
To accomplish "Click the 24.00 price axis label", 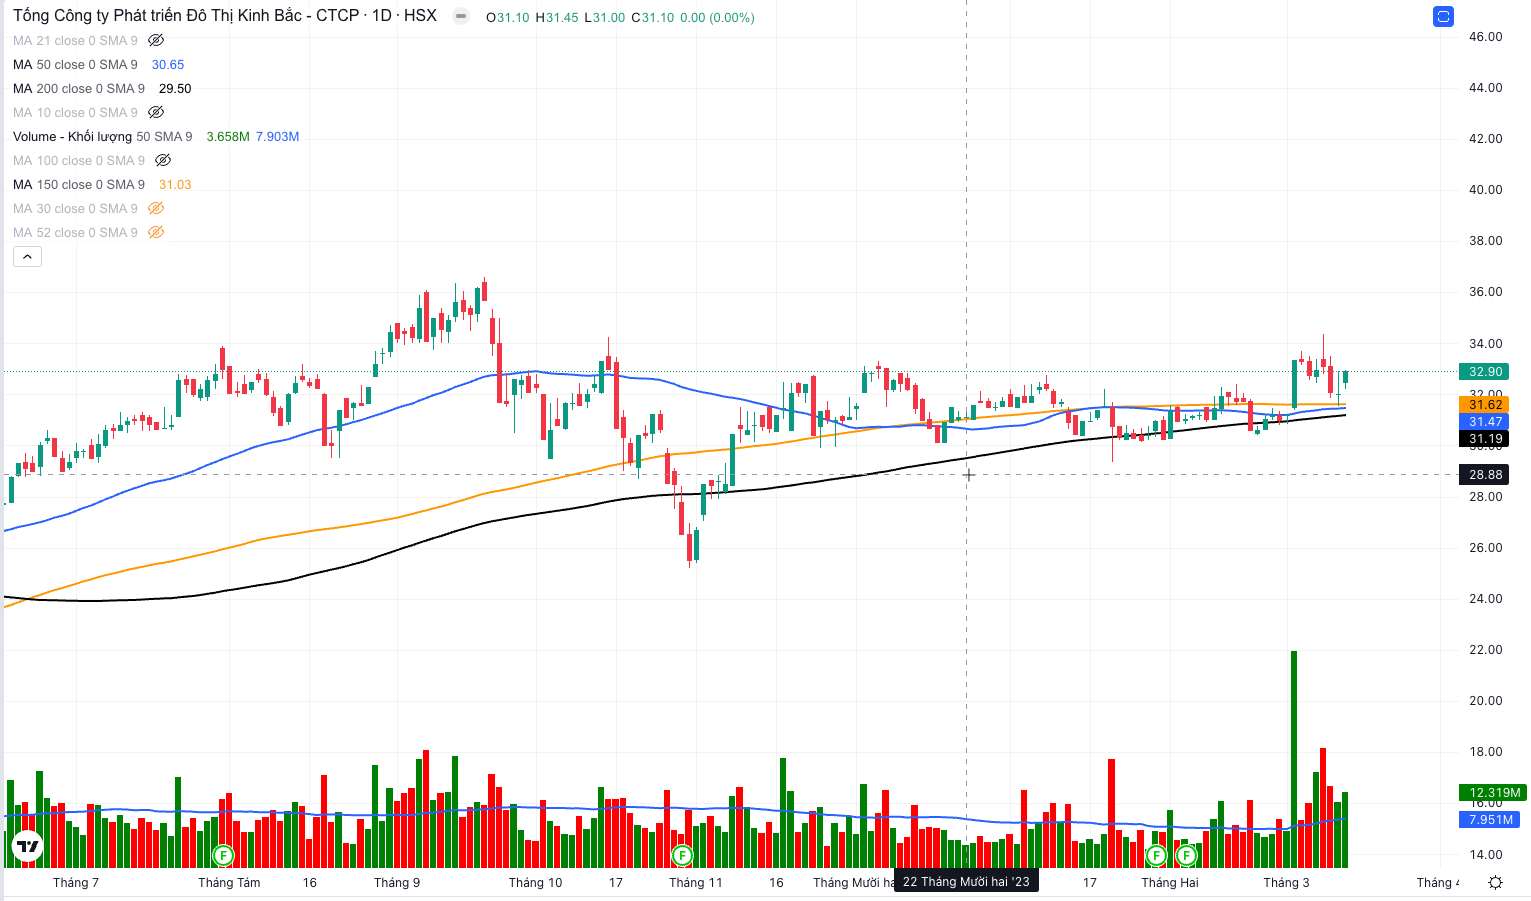I will click(x=1485, y=599).
